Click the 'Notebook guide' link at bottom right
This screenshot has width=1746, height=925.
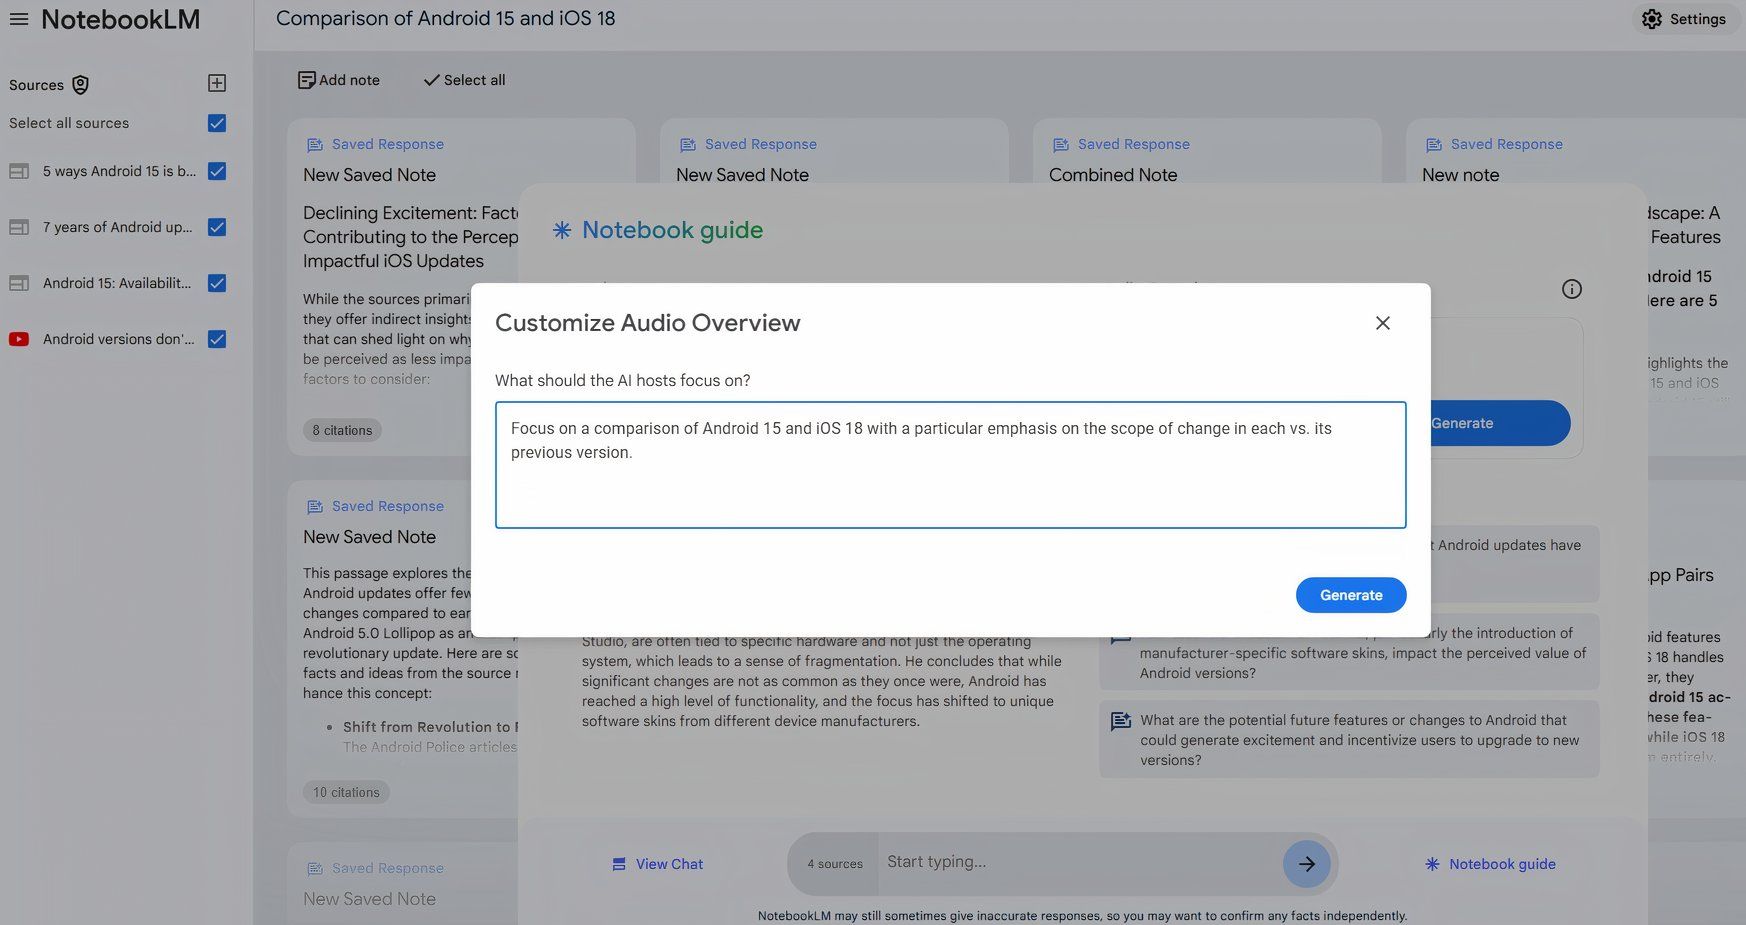point(1502,864)
